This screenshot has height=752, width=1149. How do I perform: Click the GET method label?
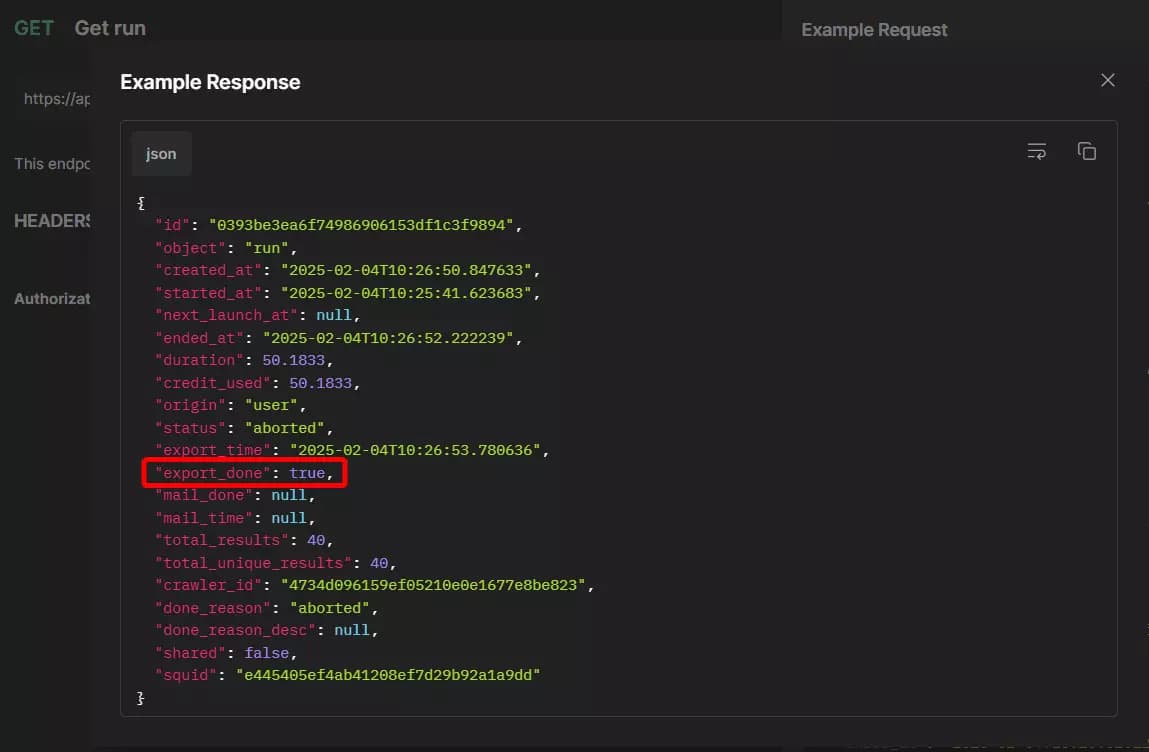34,28
